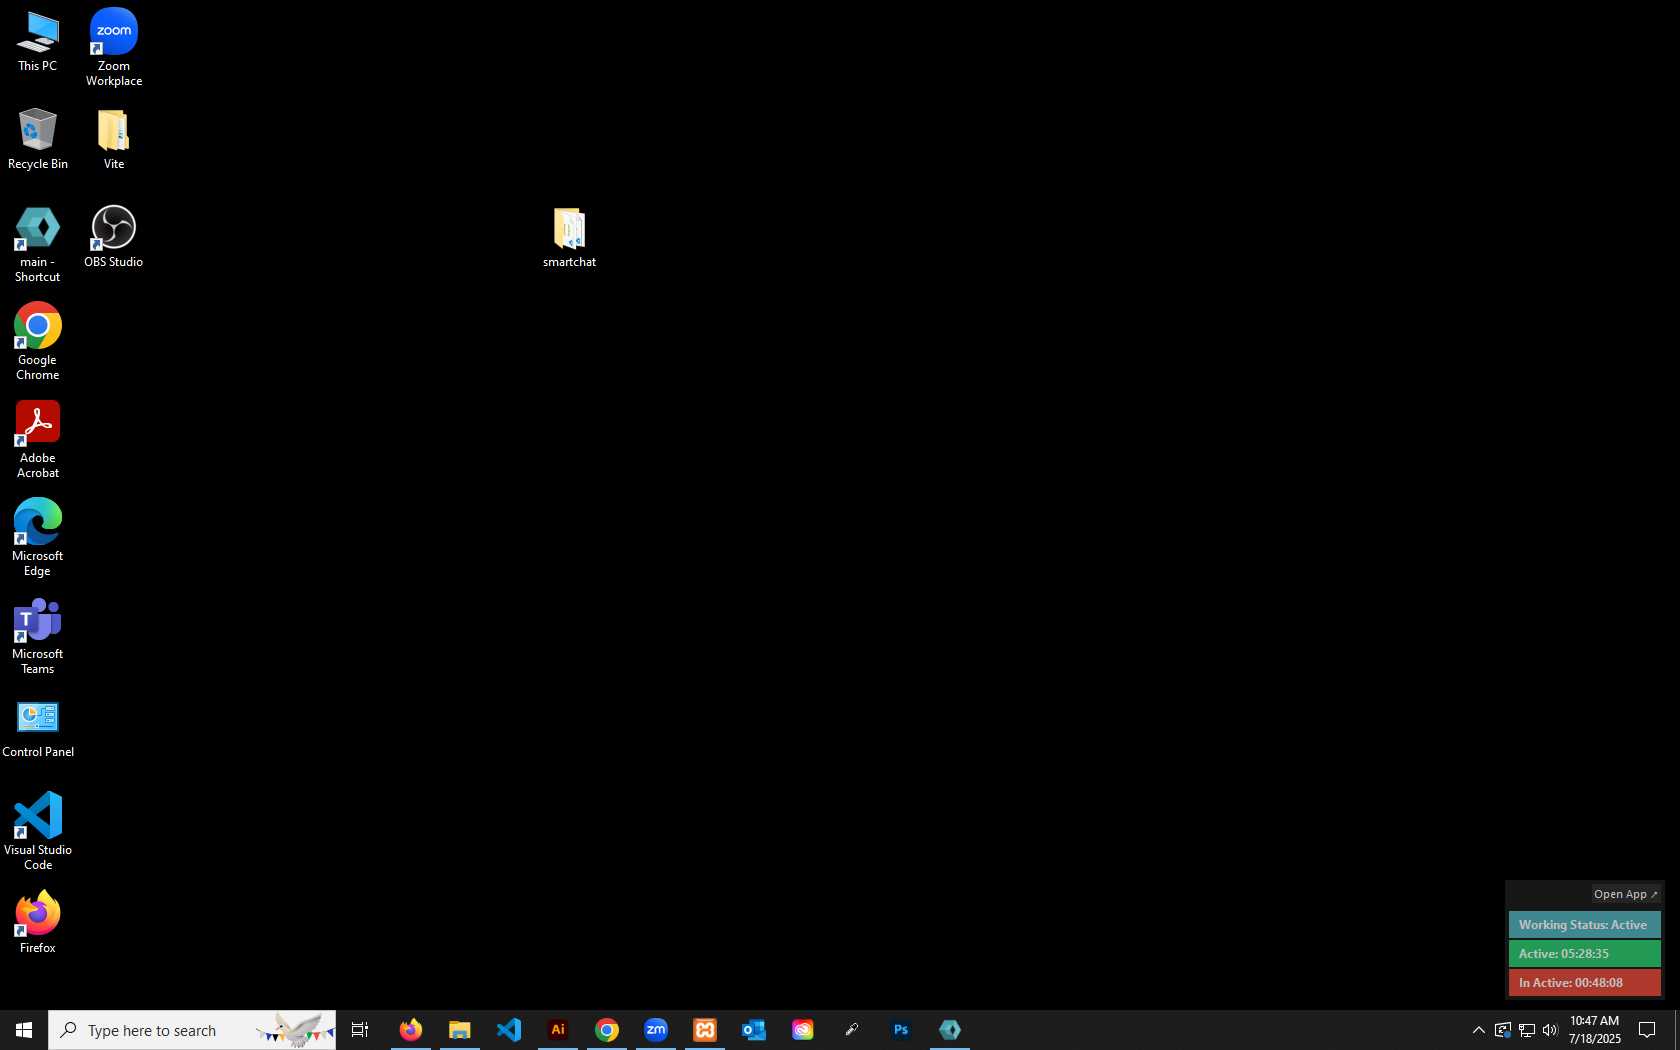
Task: Open Photoshop from the taskbar
Action: click(901, 1030)
